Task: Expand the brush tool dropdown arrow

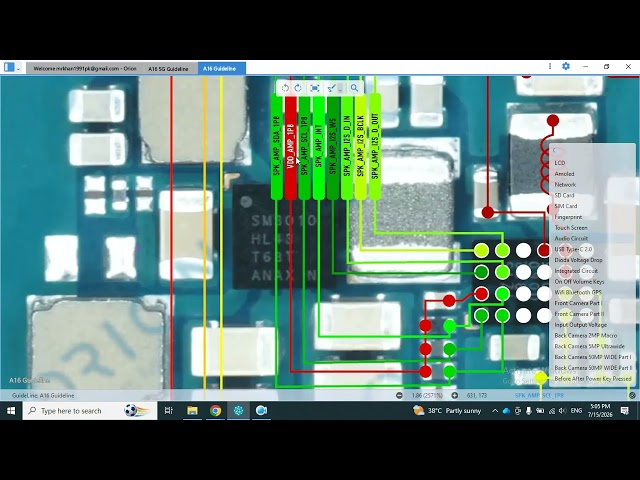Action: (340, 89)
